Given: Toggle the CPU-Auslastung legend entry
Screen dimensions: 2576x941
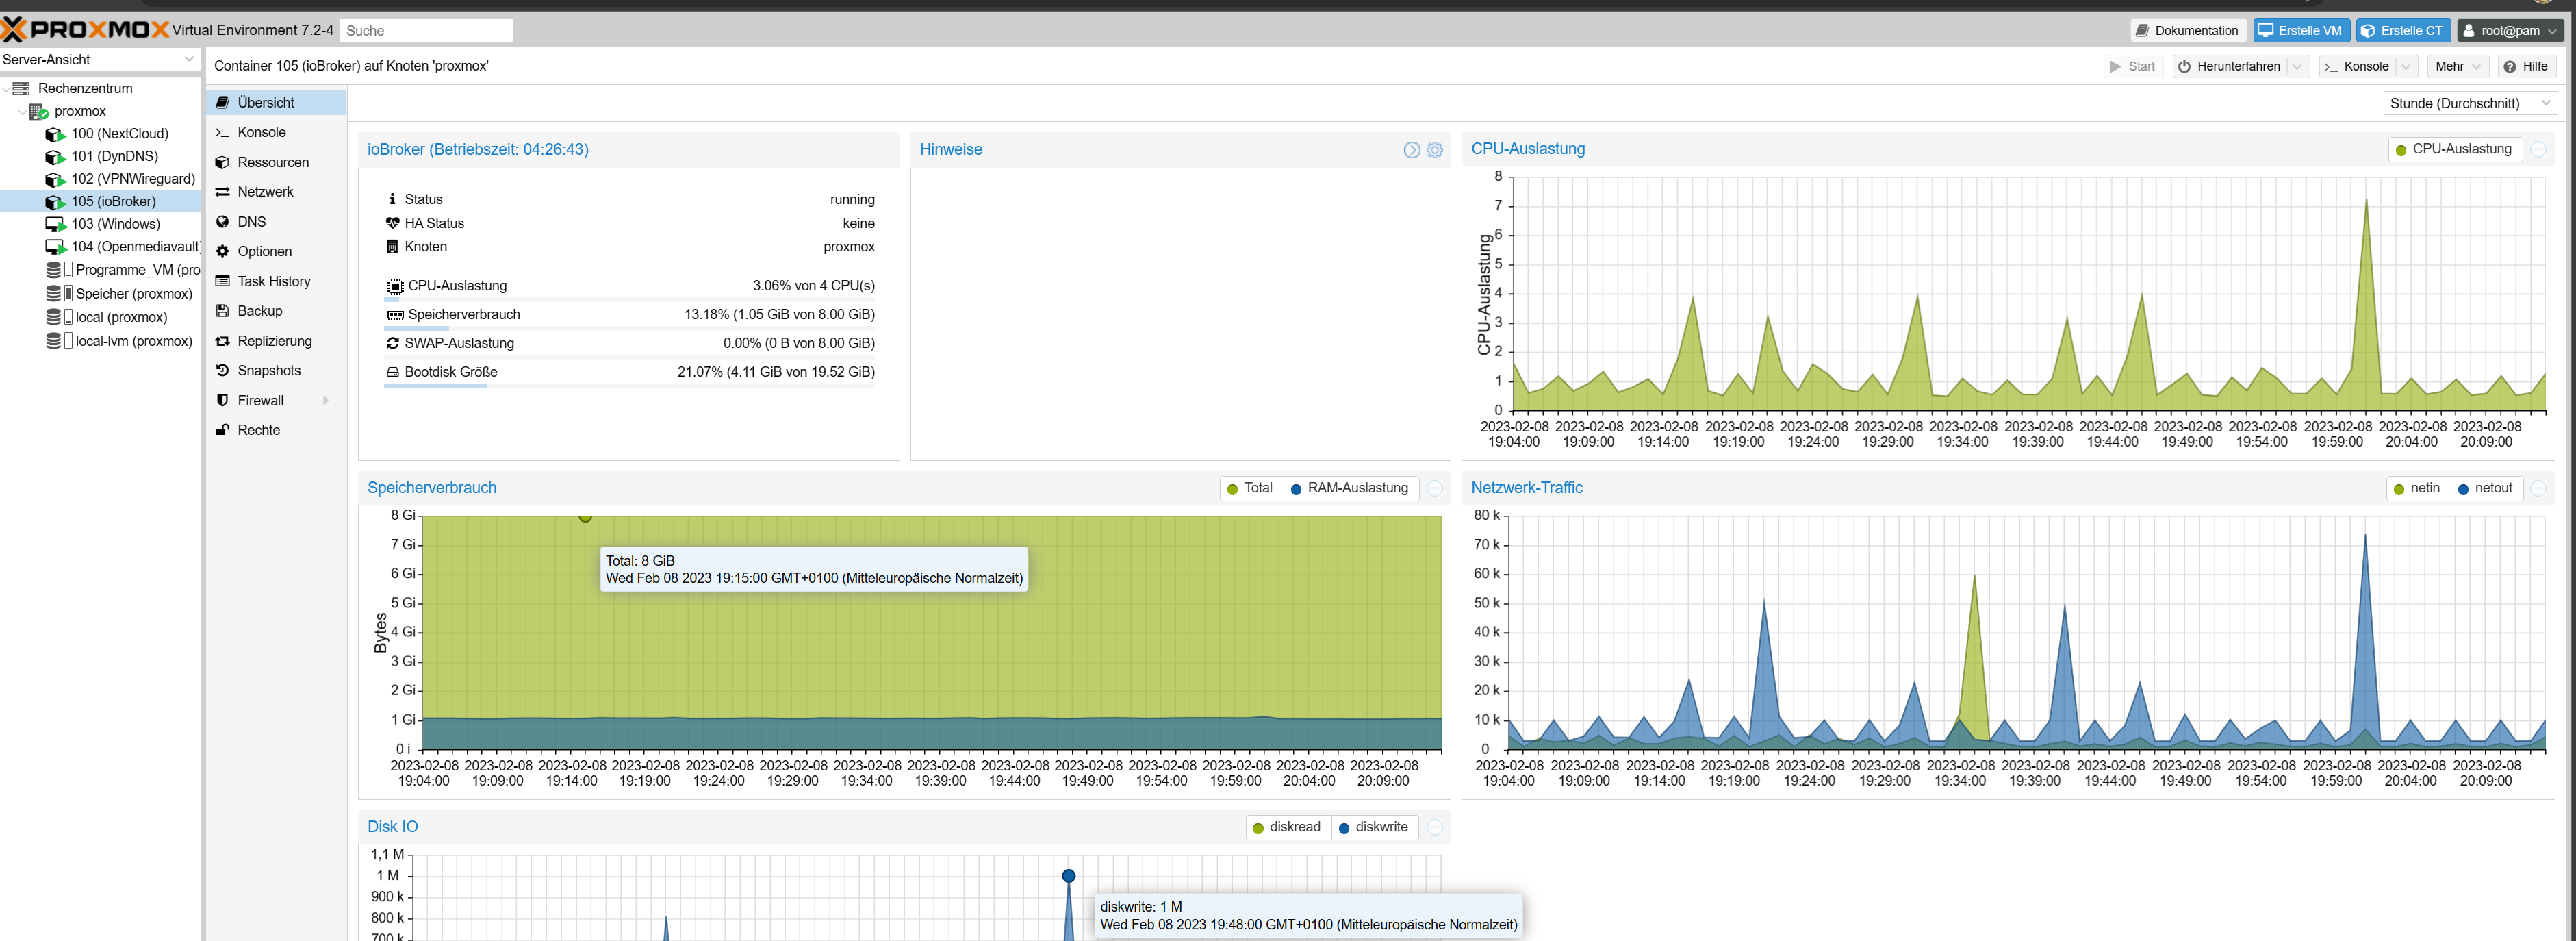Looking at the screenshot, I should coord(2454,149).
